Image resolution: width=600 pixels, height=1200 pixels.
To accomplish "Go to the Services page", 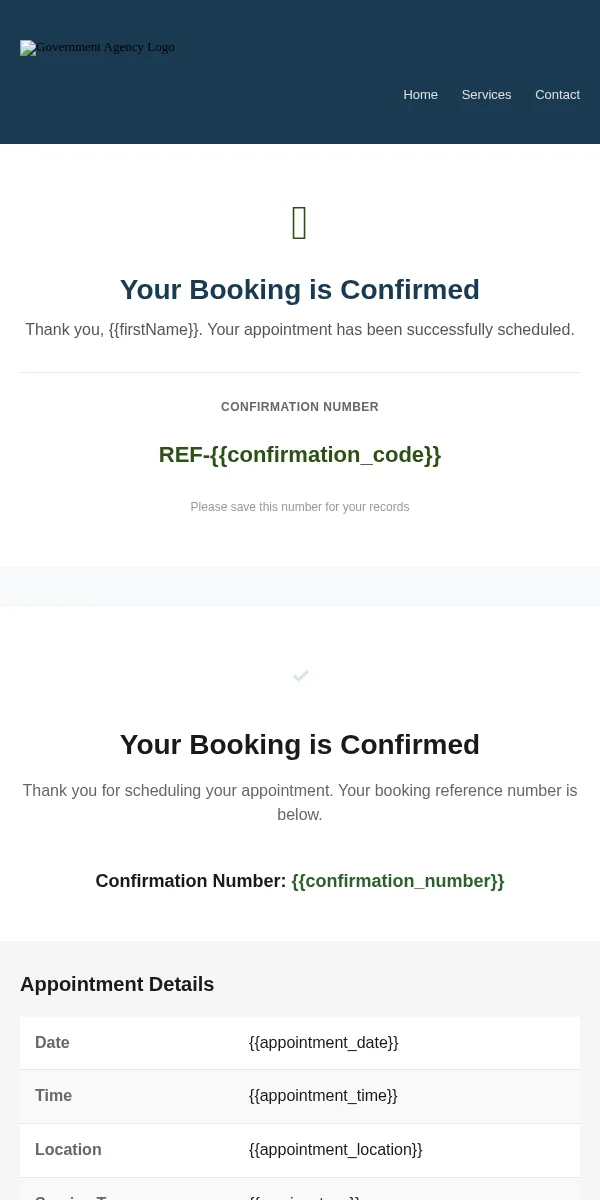I will click(486, 95).
